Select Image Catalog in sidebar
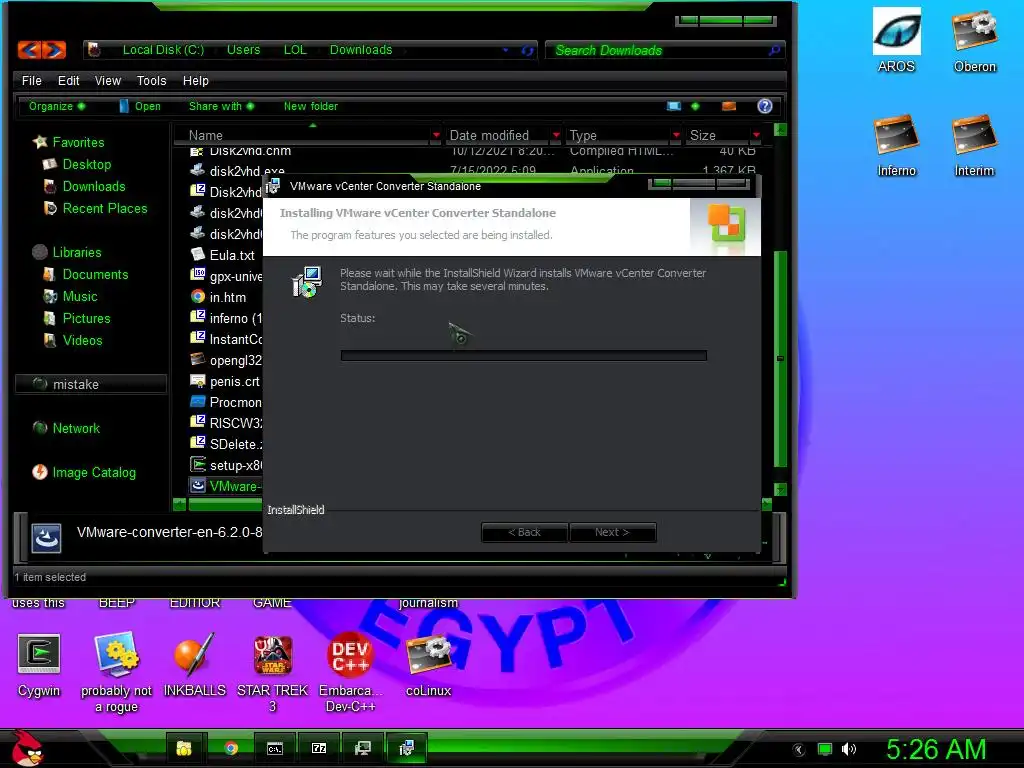This screenshot has height=768, width=1024. pyautogui.click(x=84, y=472)
